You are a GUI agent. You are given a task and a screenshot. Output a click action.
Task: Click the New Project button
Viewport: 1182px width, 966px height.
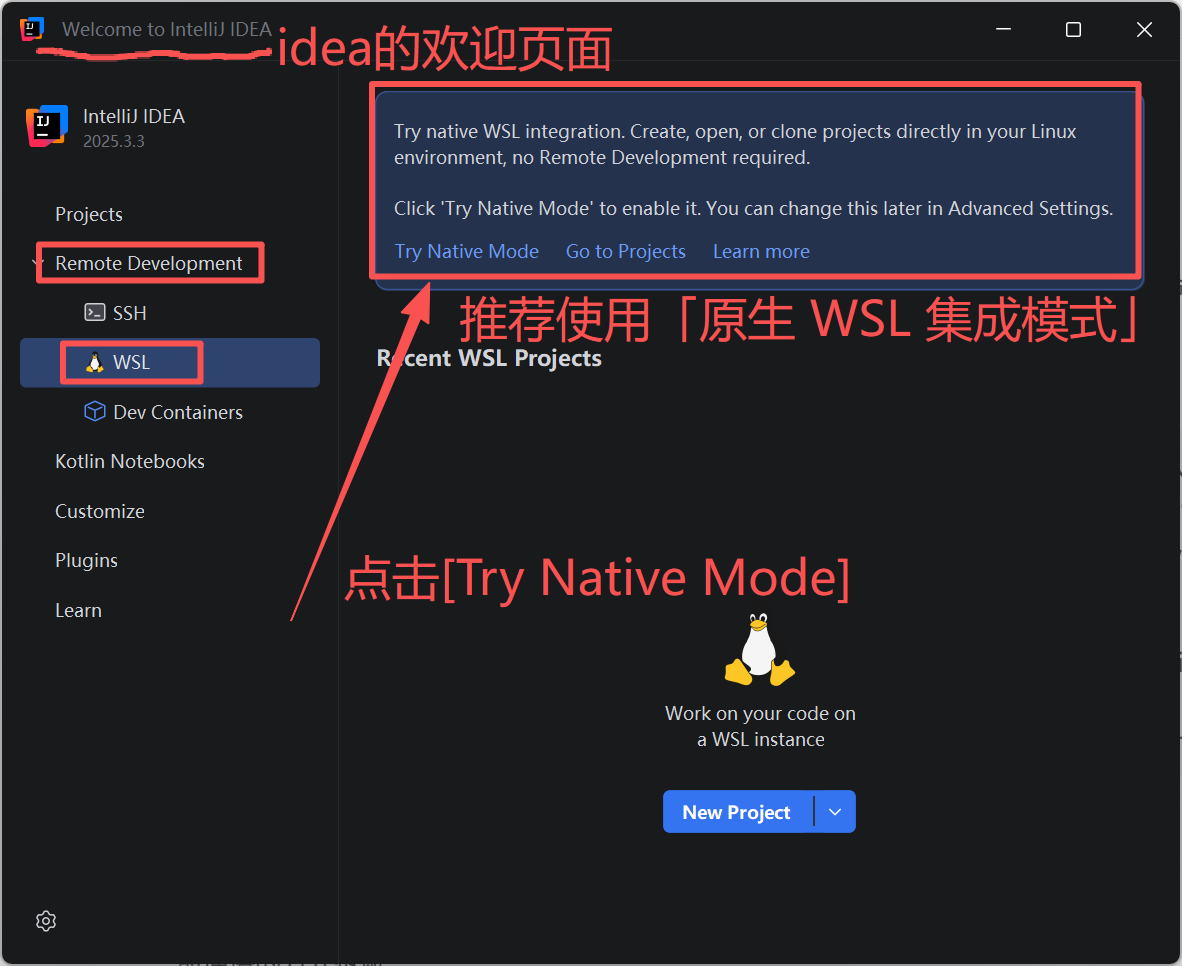(x=737, y=811)
